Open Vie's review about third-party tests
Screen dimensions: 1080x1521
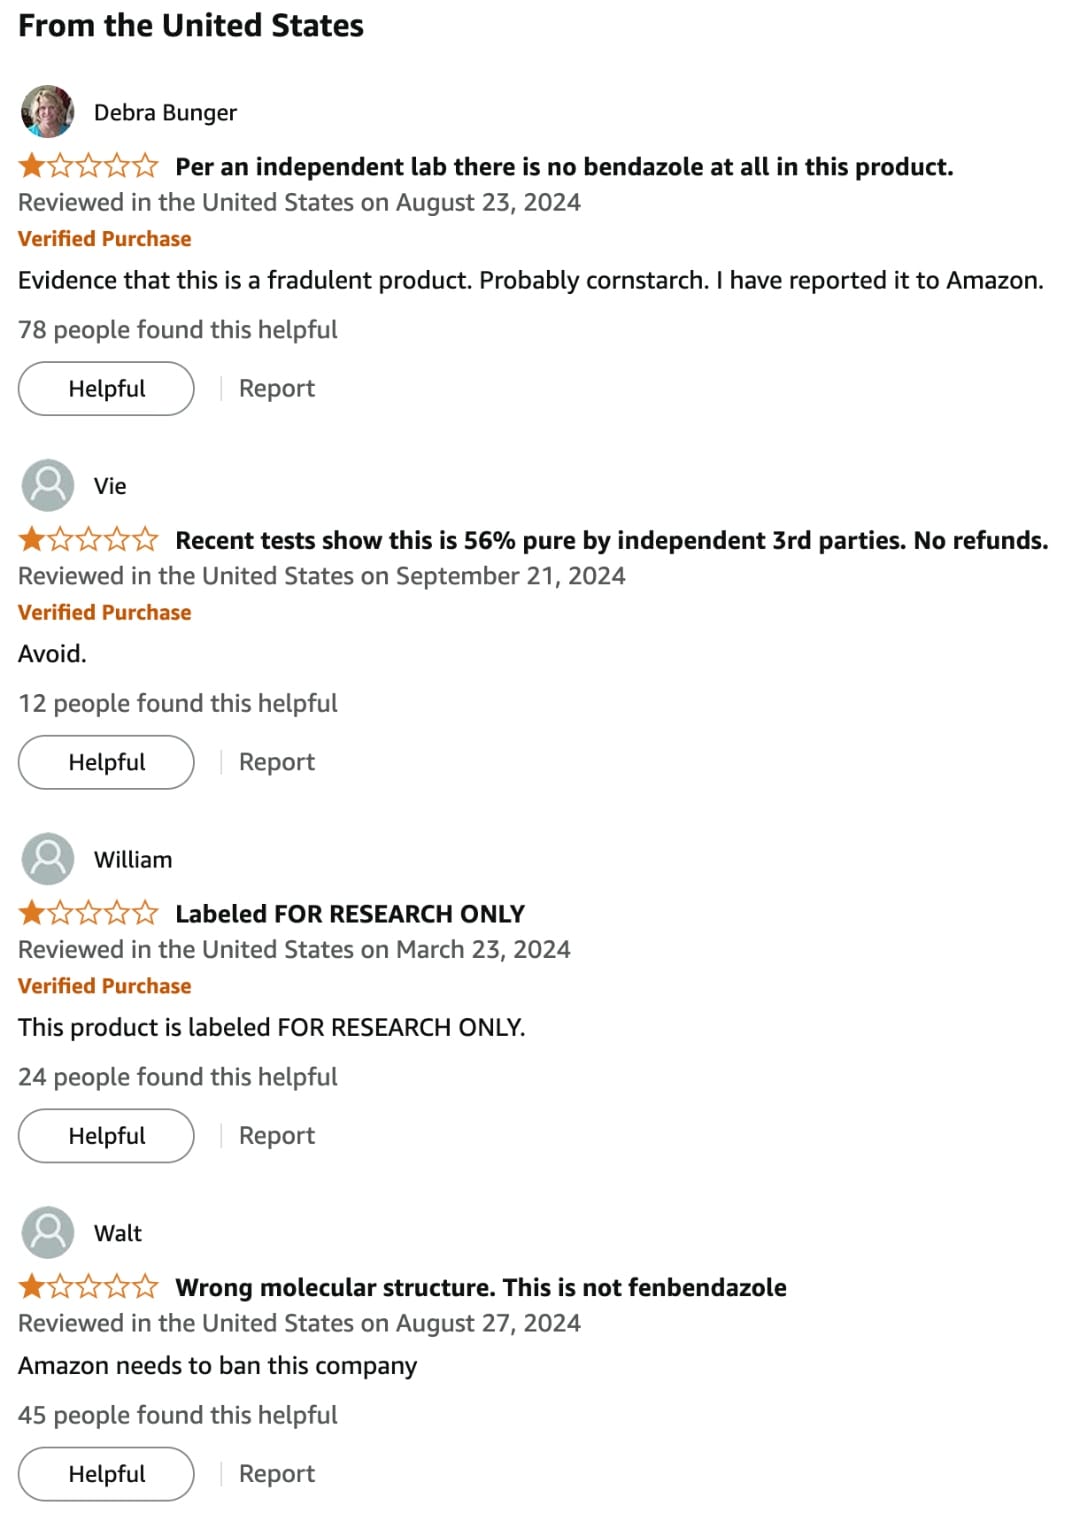[x=610, y=539]
